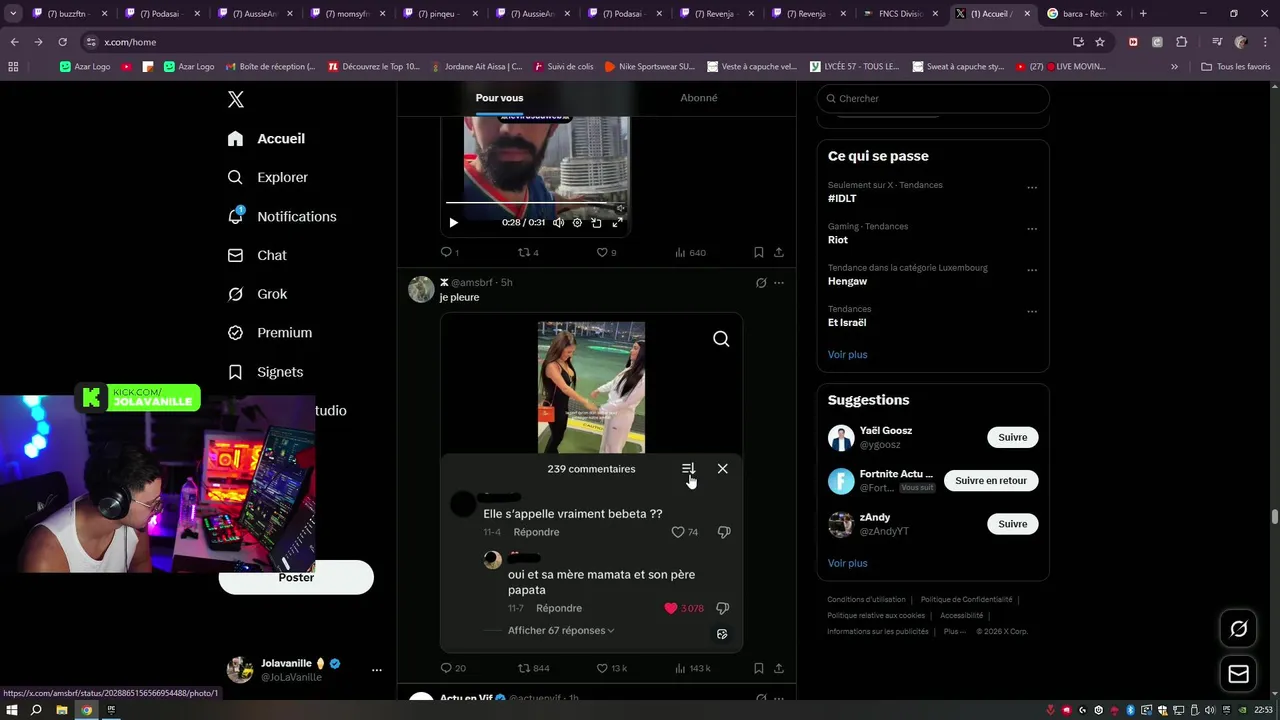Follow Yaël Goosz with Suivre
The width and height of the screenshot is (1280, 720).
[1012, 437]
